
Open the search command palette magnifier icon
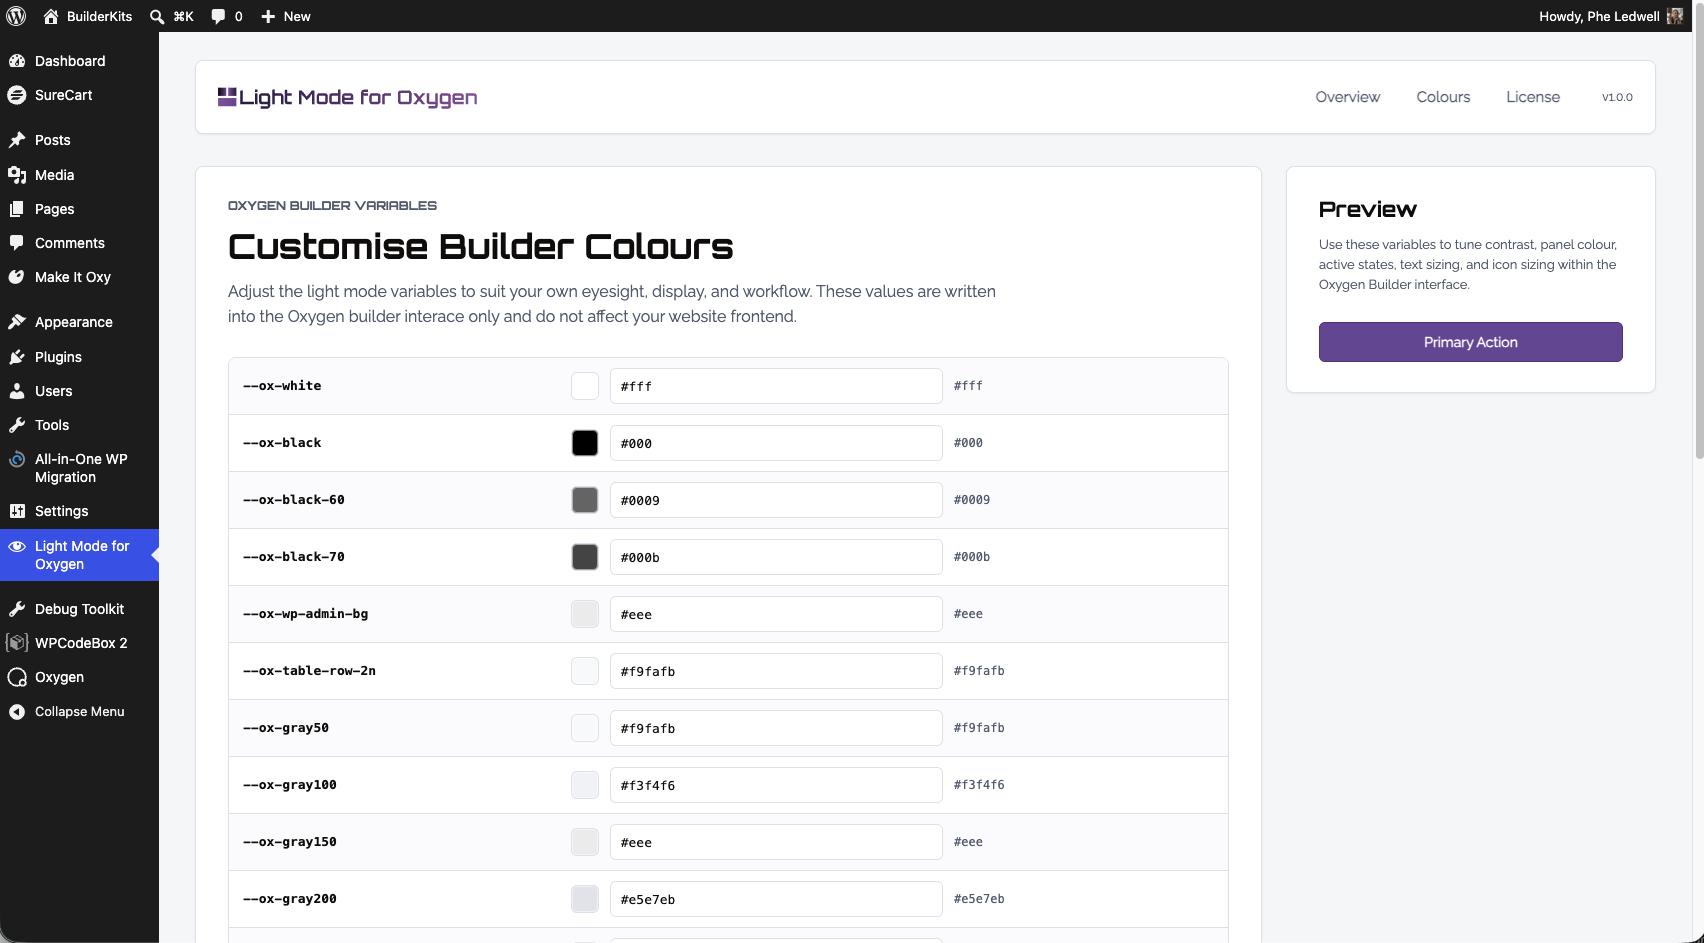[x=157, y=16]
